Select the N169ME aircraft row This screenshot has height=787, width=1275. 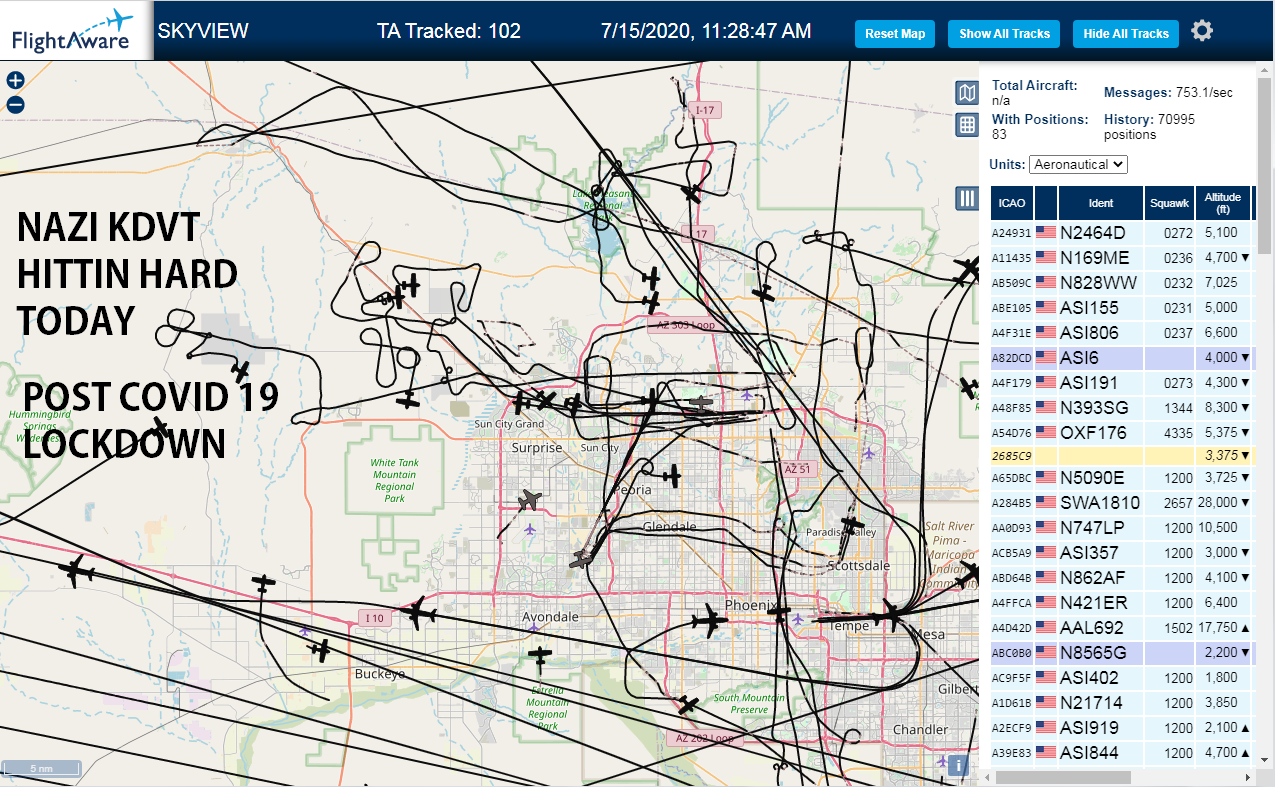pos(1121,257)
